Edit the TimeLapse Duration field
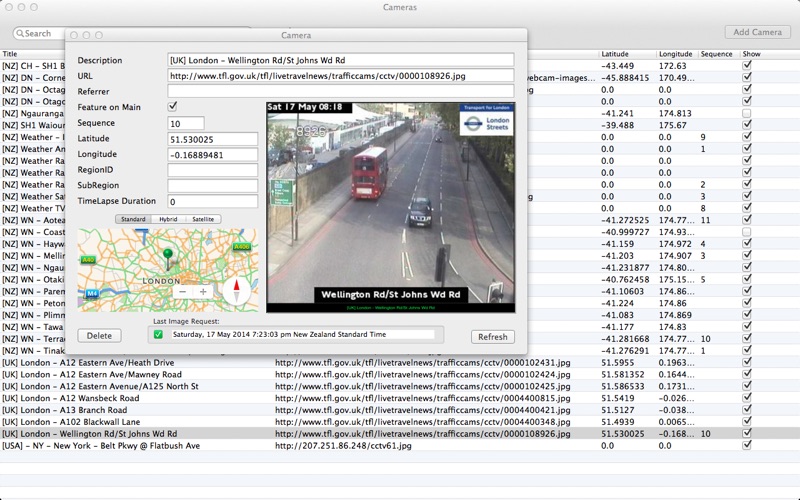This screenshot has width=800, height=500. point(213,202)
